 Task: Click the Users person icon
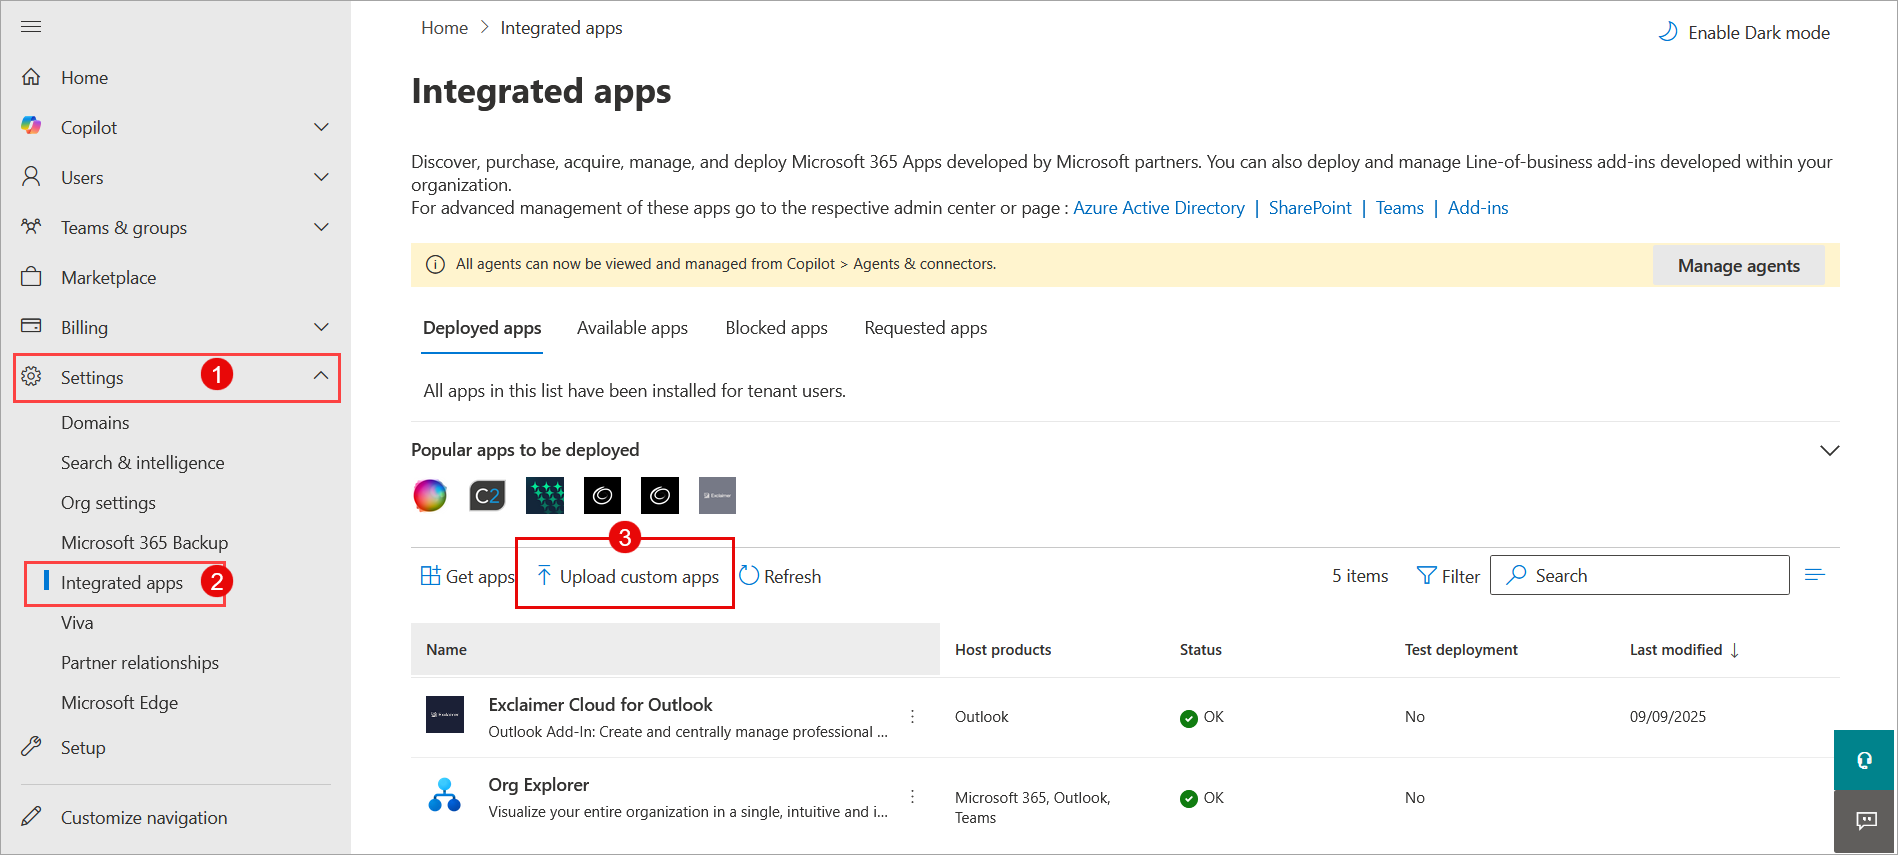click(x=31, y=177)
